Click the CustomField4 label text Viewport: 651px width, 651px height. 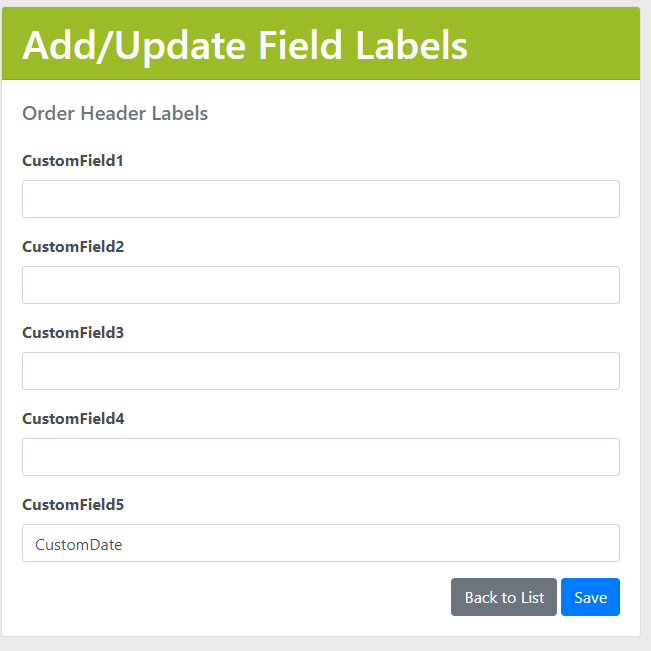tap(73, 418)
